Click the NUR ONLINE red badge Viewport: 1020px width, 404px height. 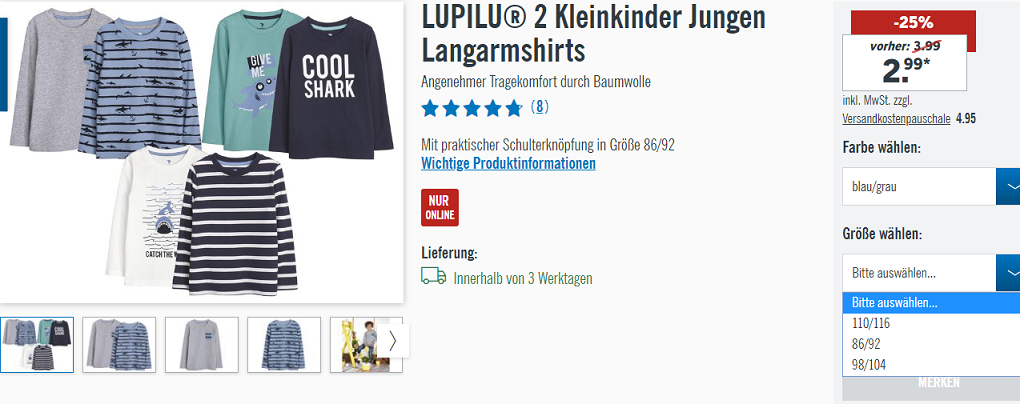click(440, 208)
